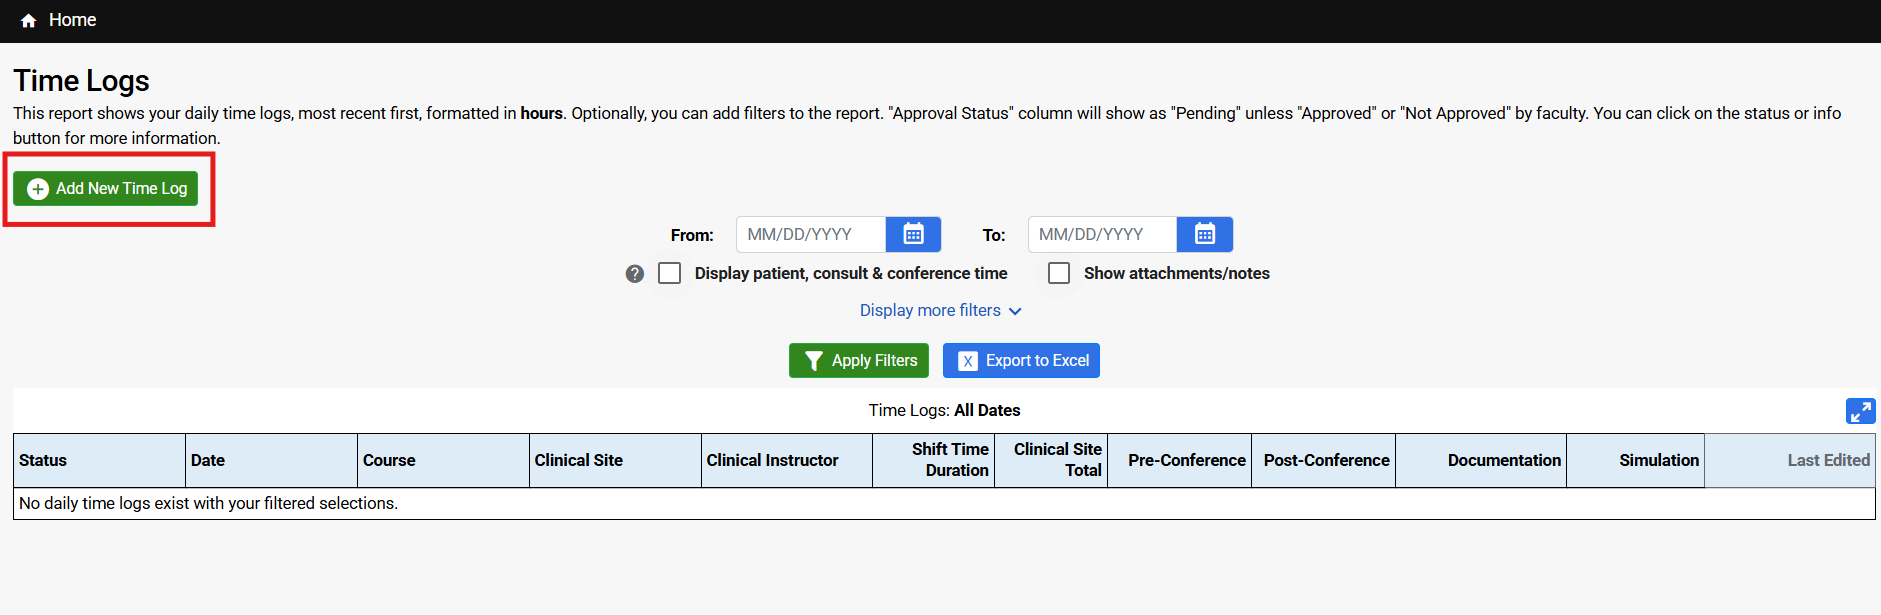The height and width of the screenshot is (615, 1881).
Task: Enable Display patient, consult & conference time
Action: 670,273
